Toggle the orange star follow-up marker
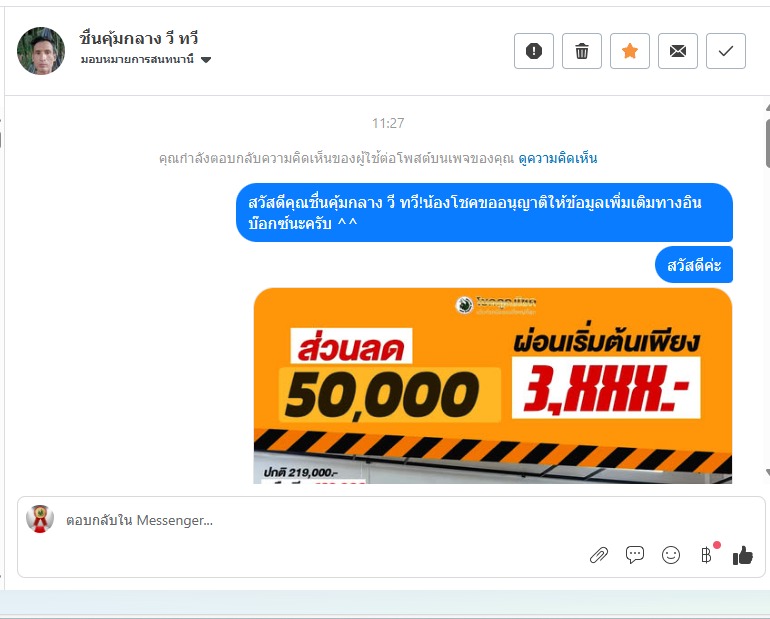Image resolution: width=770 pixels, height=619 pixels. point(630,51)
